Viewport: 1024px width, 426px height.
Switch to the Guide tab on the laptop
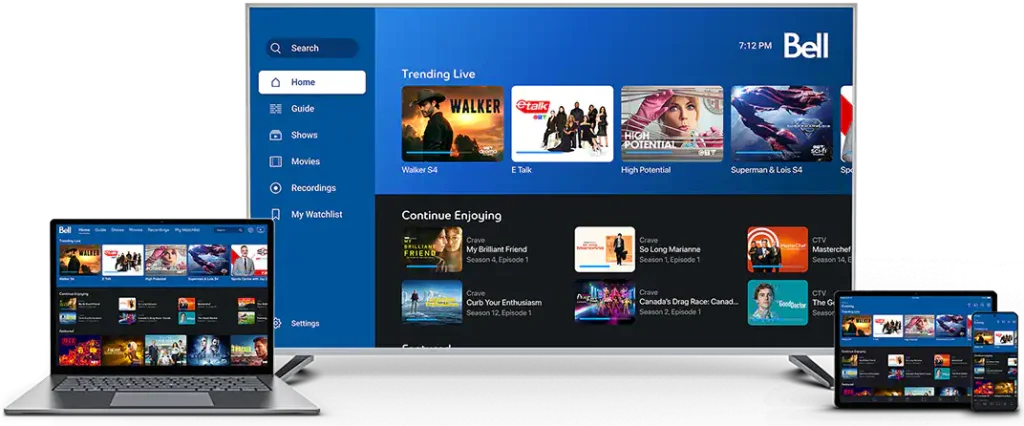click(x=100, y=230)
